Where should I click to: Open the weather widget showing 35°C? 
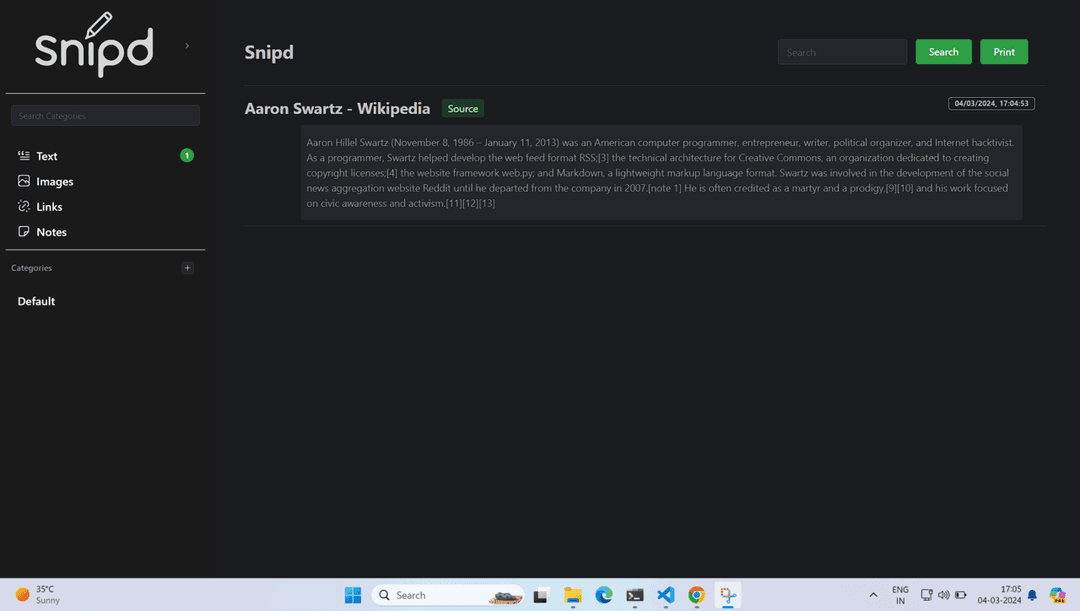[39, 595]
